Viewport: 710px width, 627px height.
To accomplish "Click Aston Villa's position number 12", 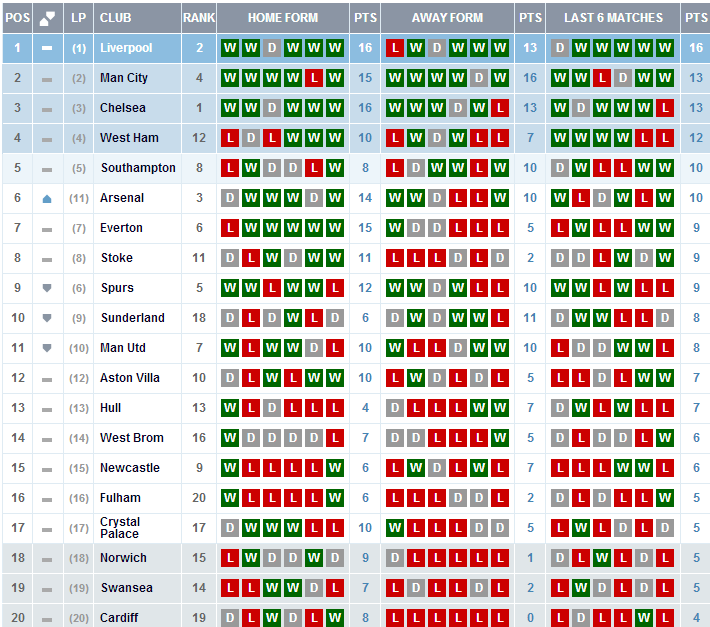I will pyautogui.click(x=18, y=378).
